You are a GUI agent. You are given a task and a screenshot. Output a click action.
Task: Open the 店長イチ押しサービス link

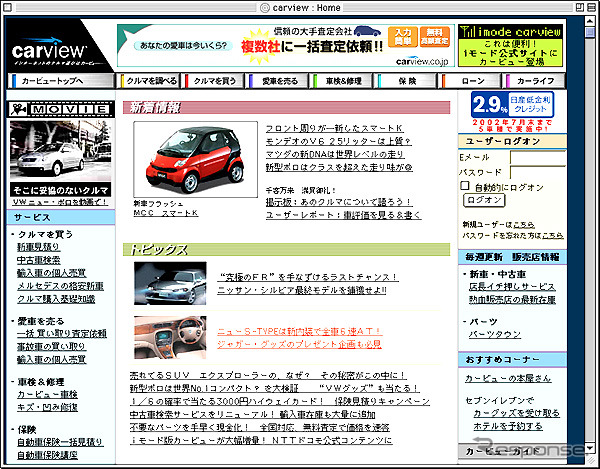(x=512, y=287)
